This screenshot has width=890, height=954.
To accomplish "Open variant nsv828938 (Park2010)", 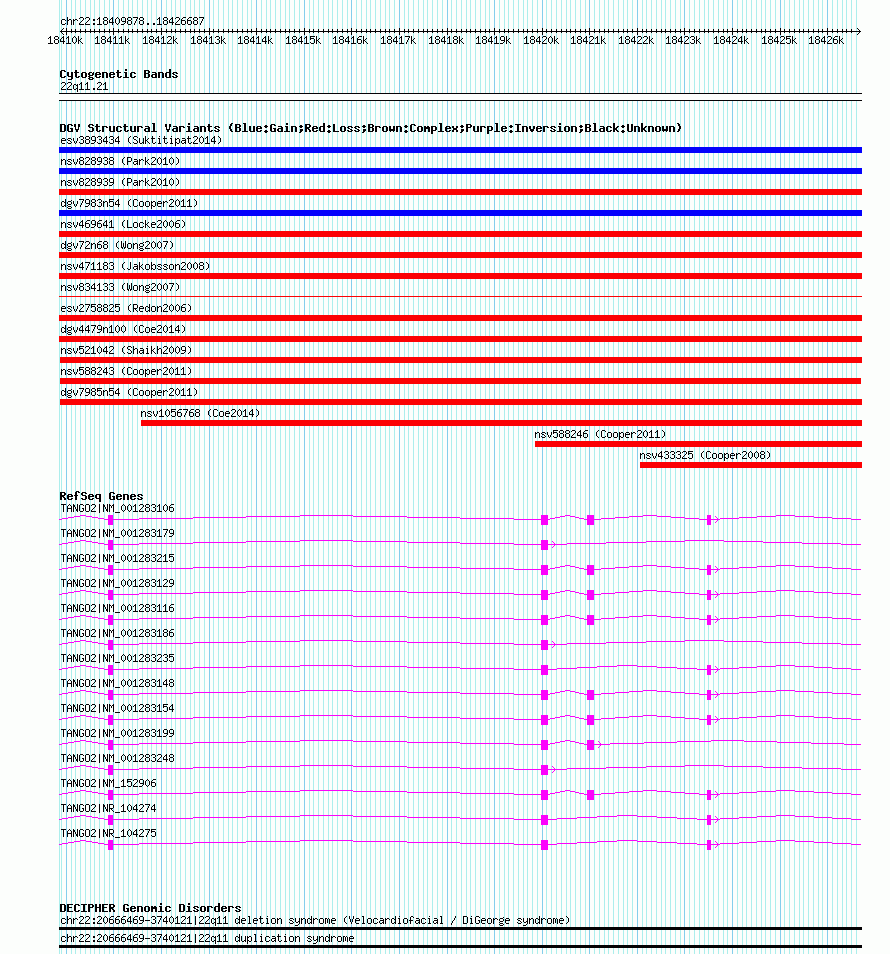I will pyautogui.click(x=120, y=161).
